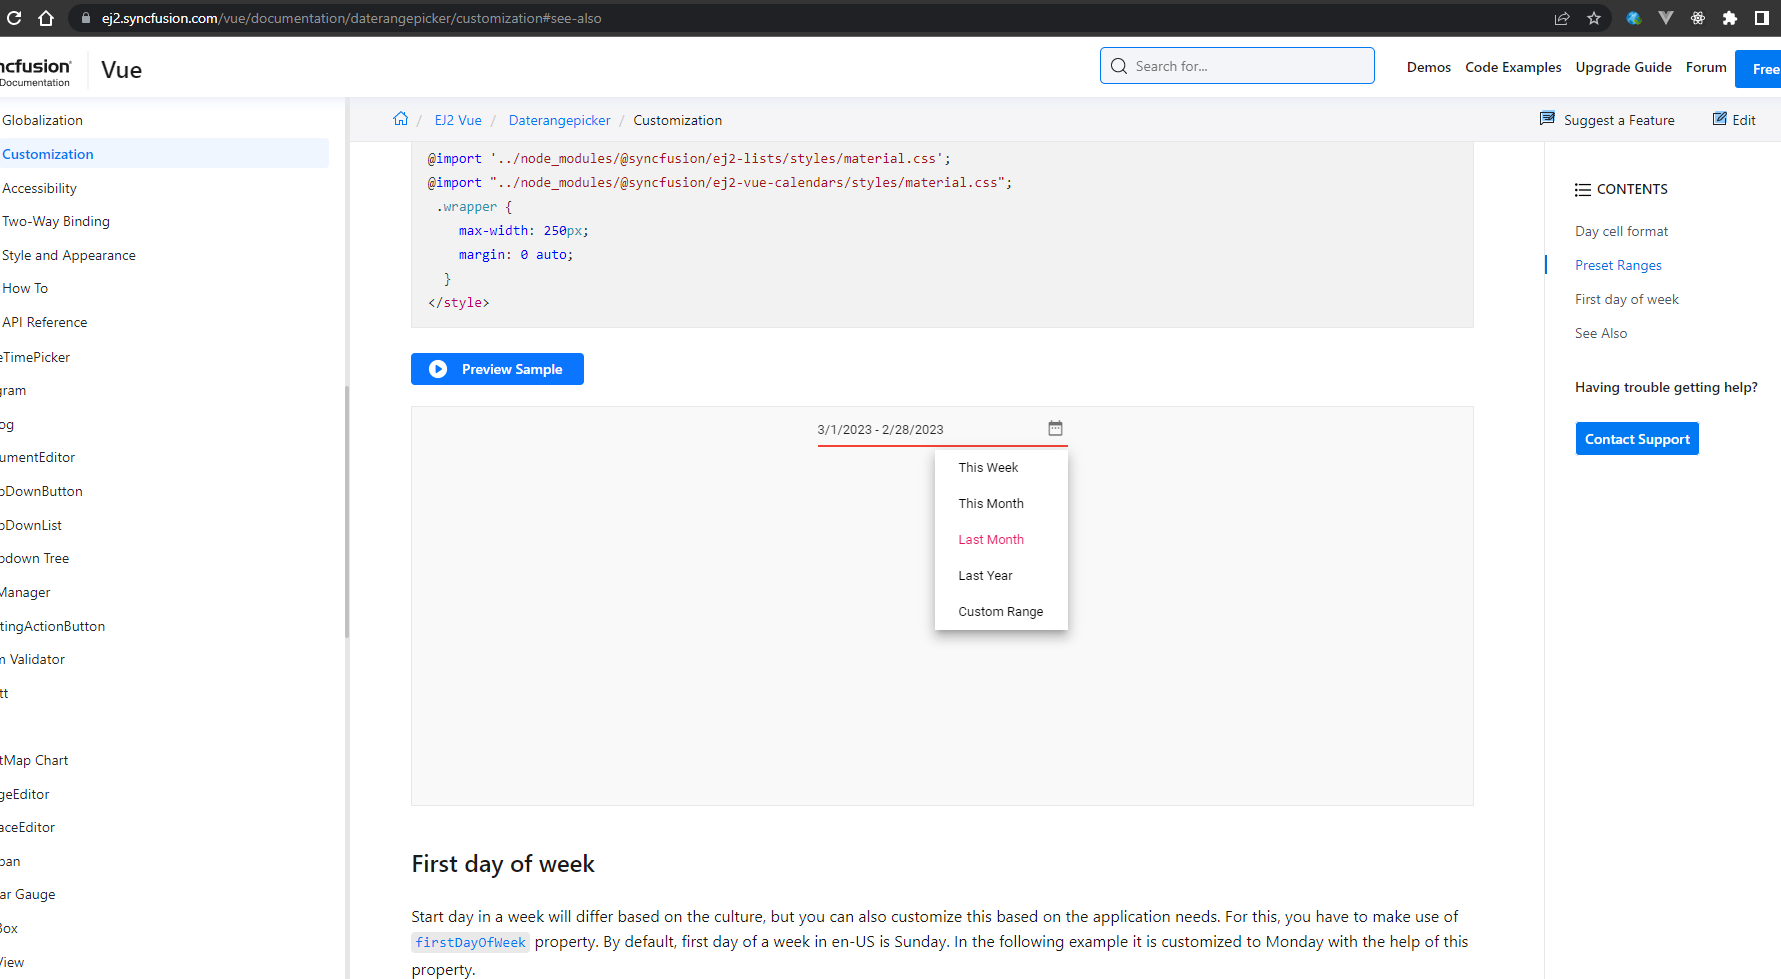The height and width of the screenshot is (979, 1781).
Task: Open the Forum header link
Action: tap(1705, 67)
